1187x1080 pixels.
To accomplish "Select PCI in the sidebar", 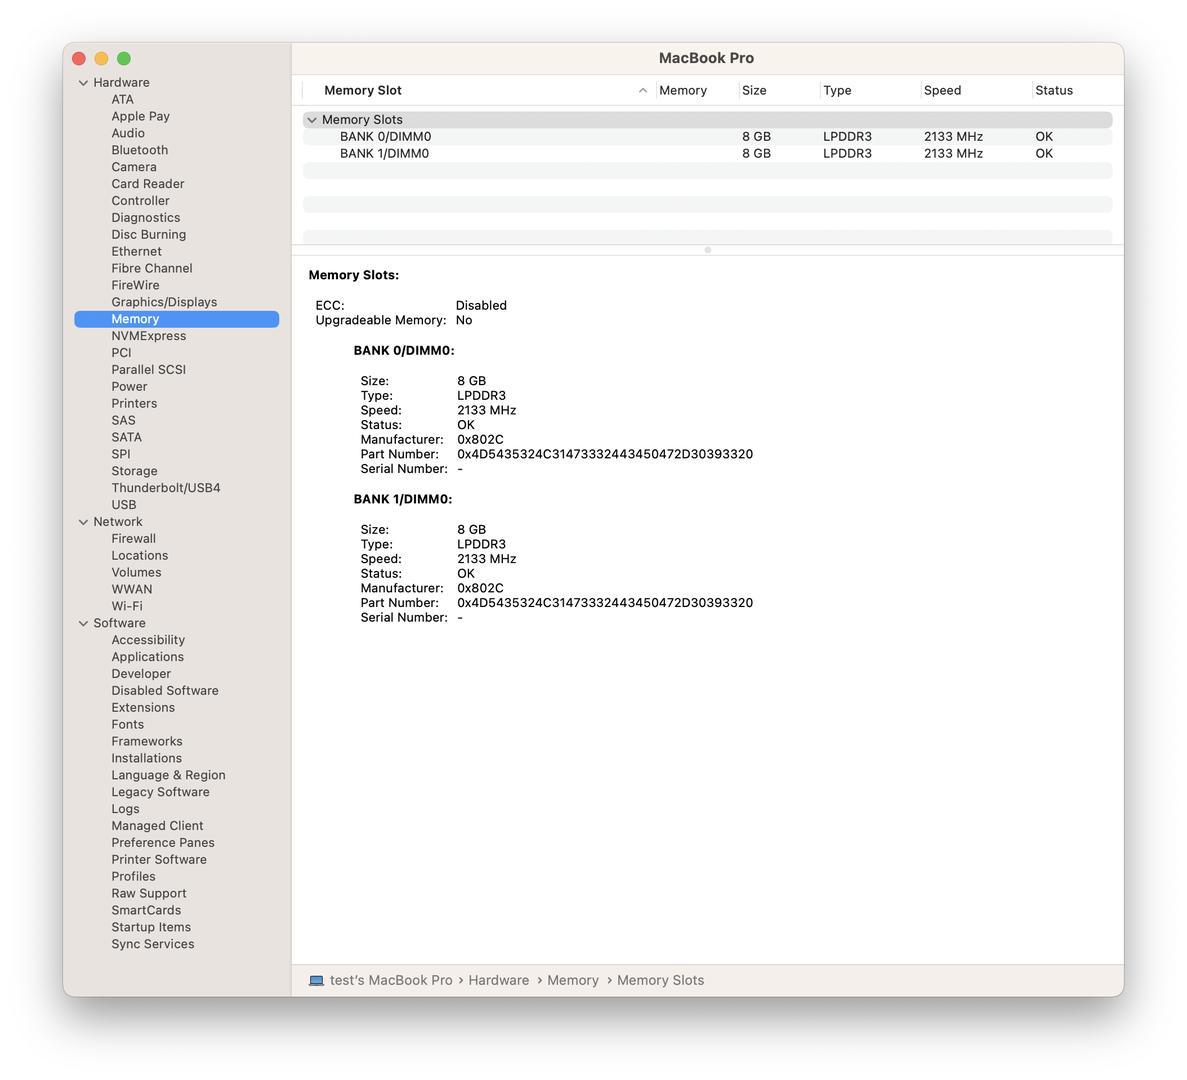I will [x=121, y=353].
